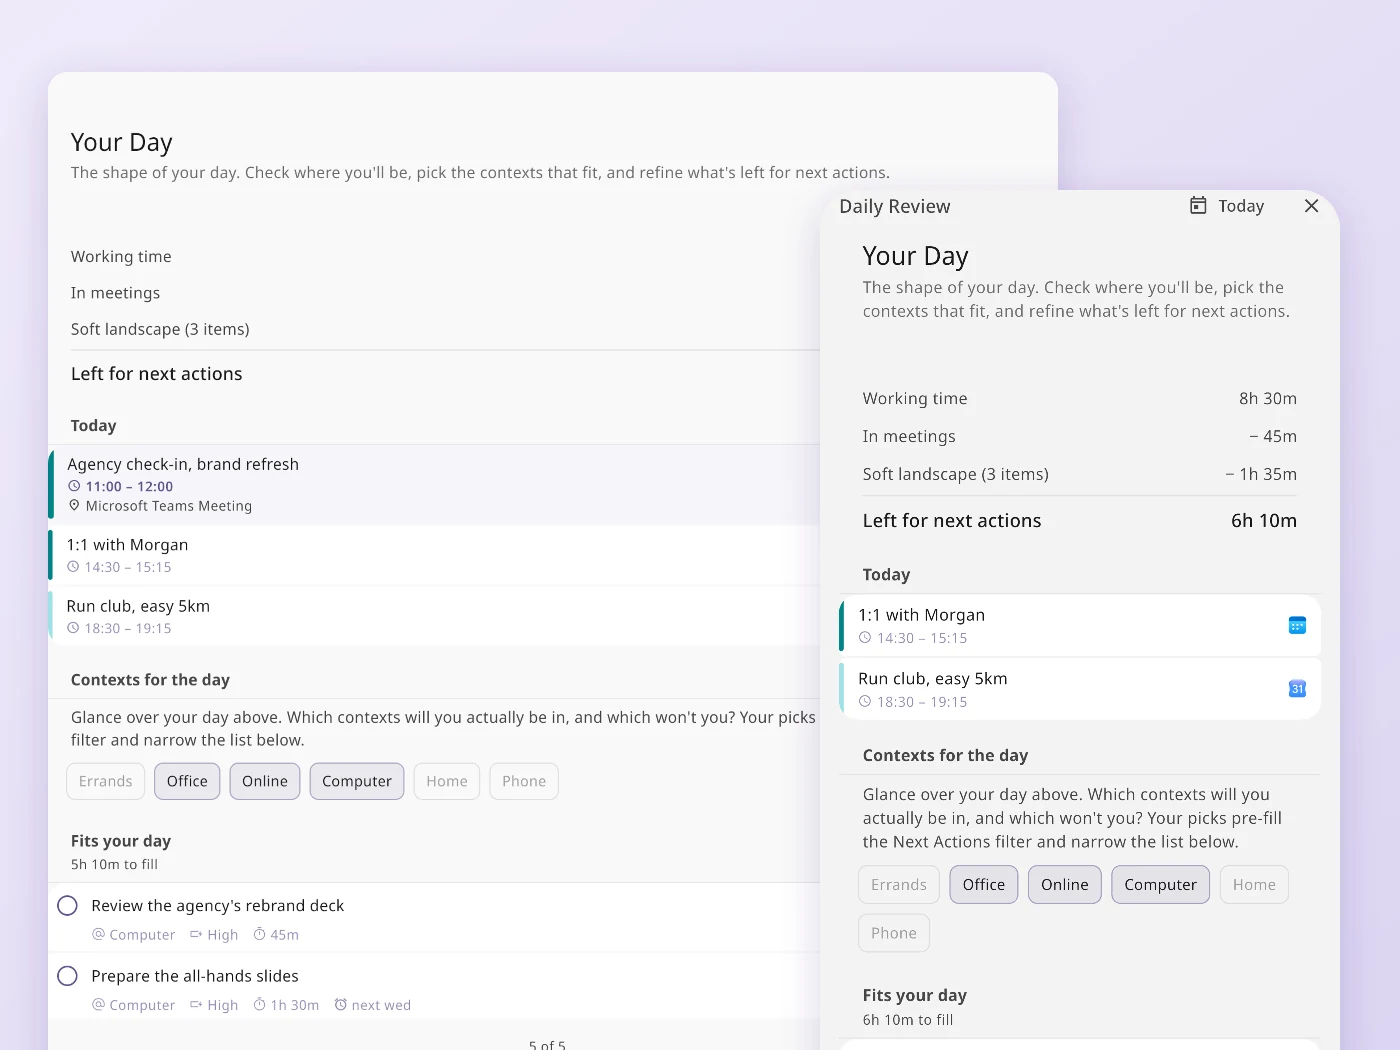Image resolution: width=1400 pixels, height=1050 pixels.
Task: Click the 8h 30m working time value
Action: (x=1268, y=398)
